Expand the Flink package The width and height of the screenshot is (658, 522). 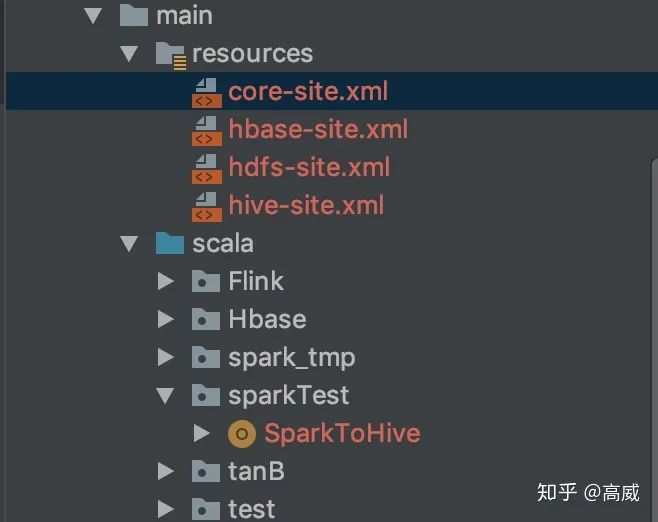tap(166, 281)
